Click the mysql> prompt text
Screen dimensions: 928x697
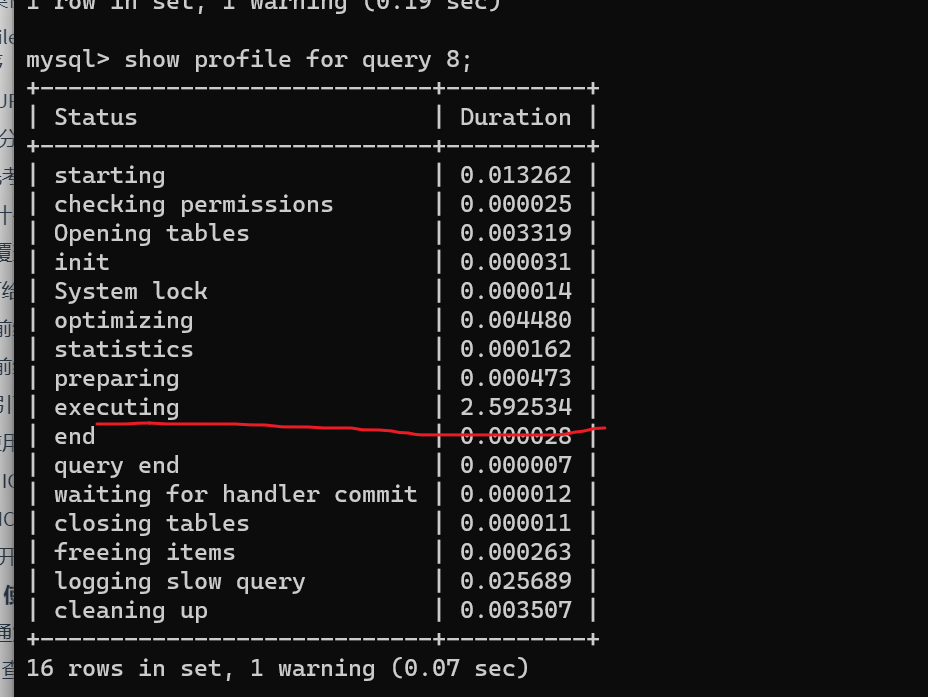67,60
